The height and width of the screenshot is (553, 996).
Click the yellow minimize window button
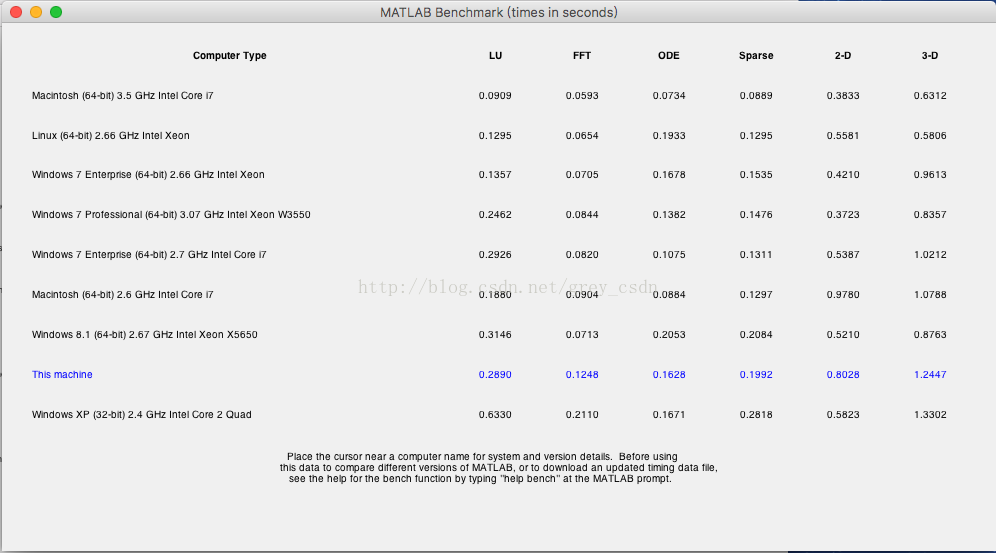point(36,12)
